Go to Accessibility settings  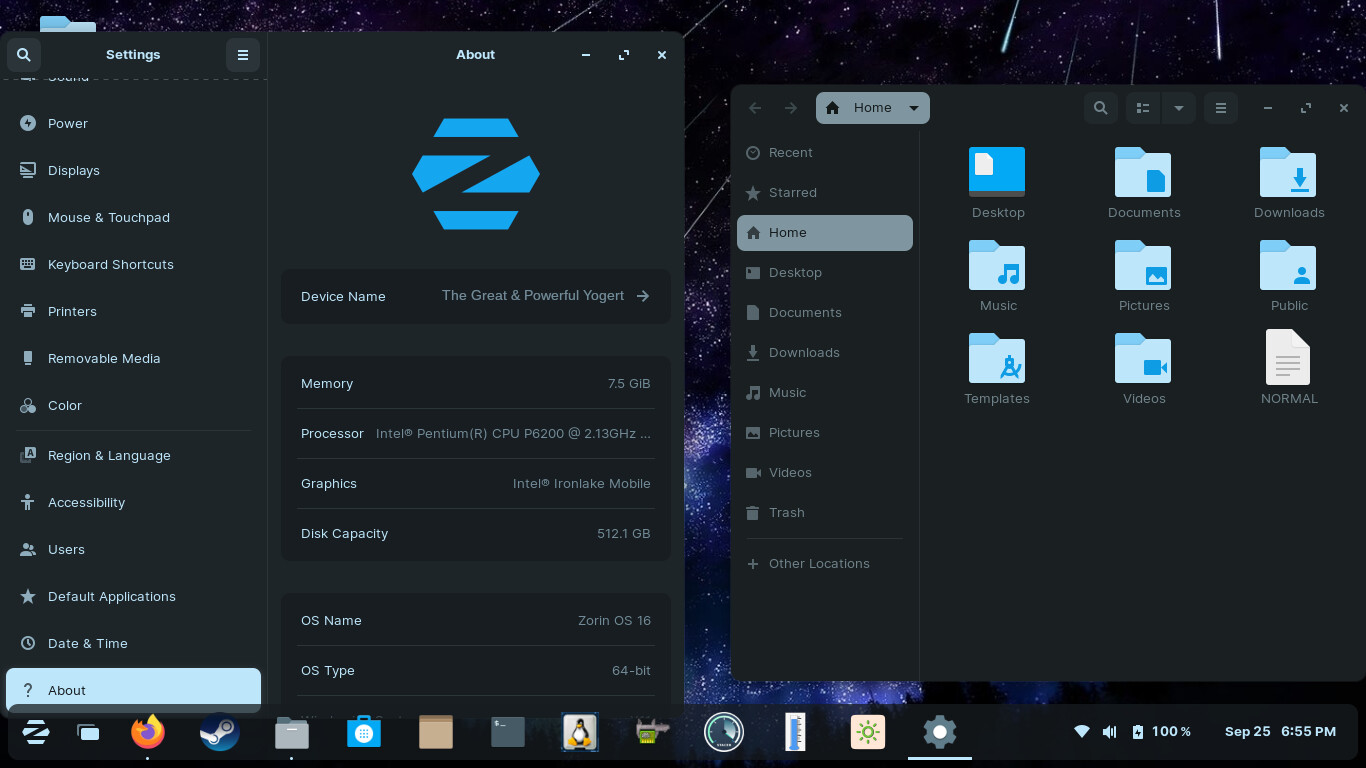pyautogui.click(x=134, y=503)
